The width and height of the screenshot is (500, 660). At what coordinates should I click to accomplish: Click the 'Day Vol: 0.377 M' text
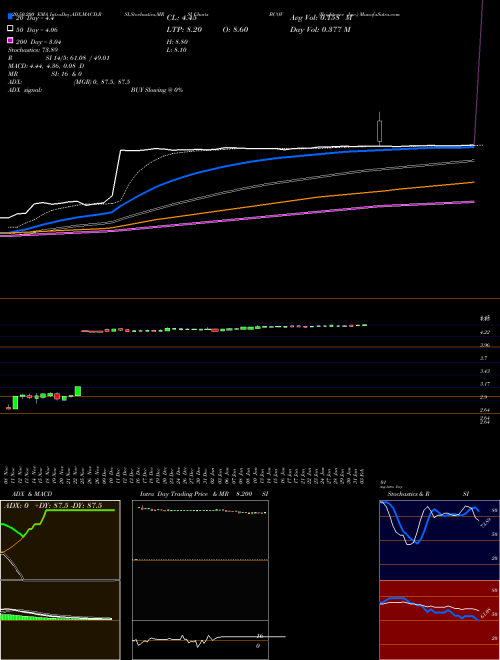320,29
